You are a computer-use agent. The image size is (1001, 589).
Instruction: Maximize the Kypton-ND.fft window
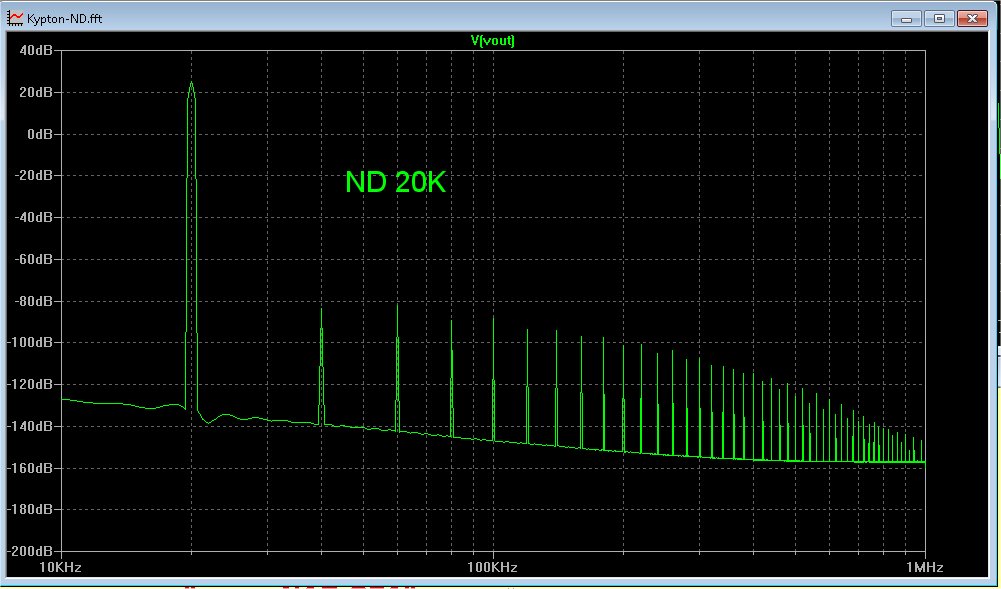coord(939,19)
